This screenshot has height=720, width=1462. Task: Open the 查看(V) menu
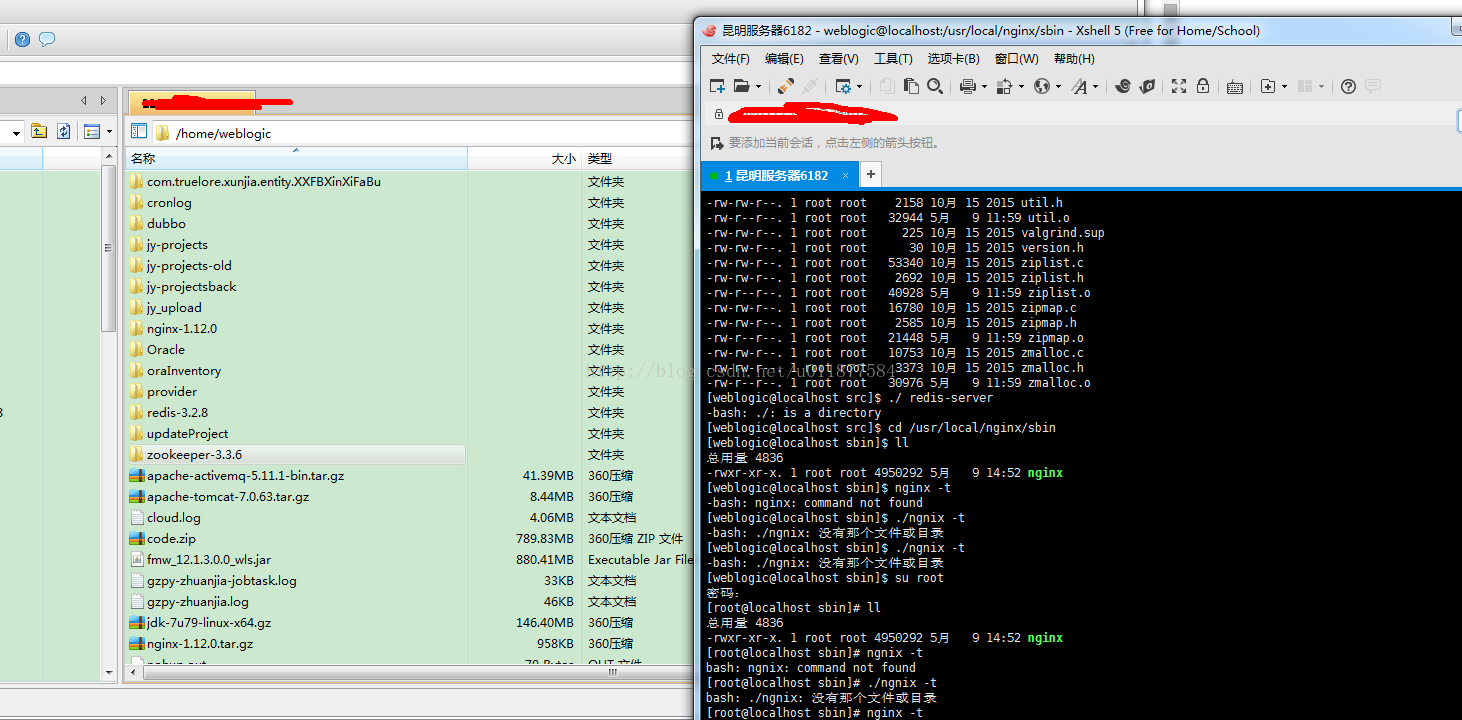click(838, 59)
